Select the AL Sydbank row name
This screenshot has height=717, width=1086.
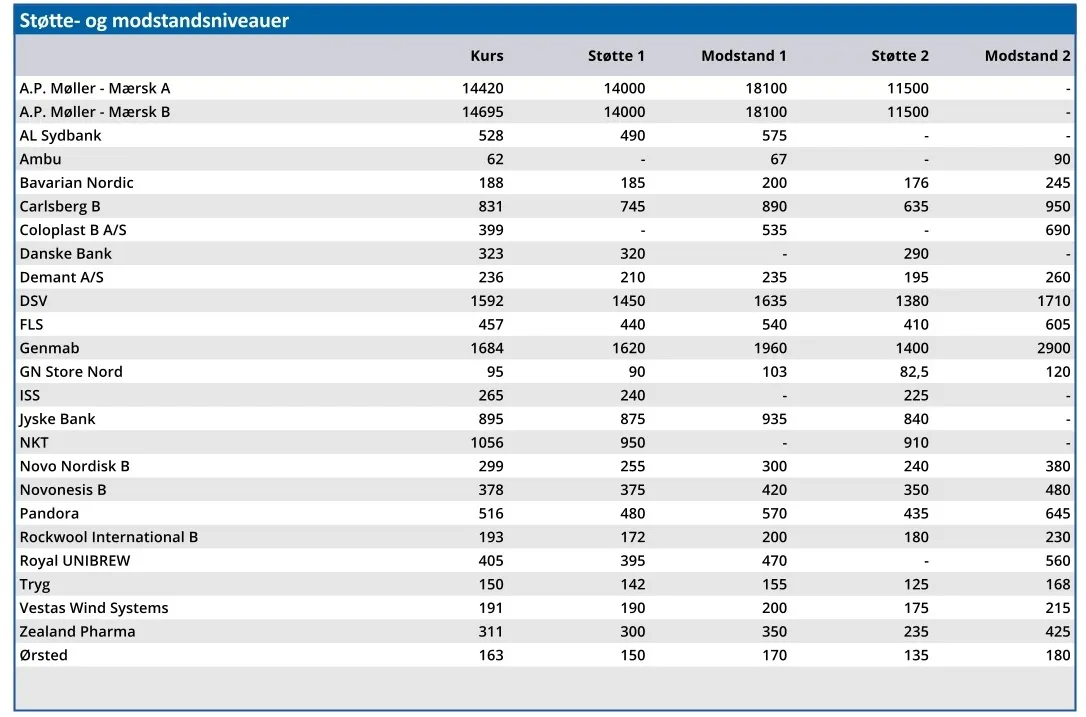(60, 136)
